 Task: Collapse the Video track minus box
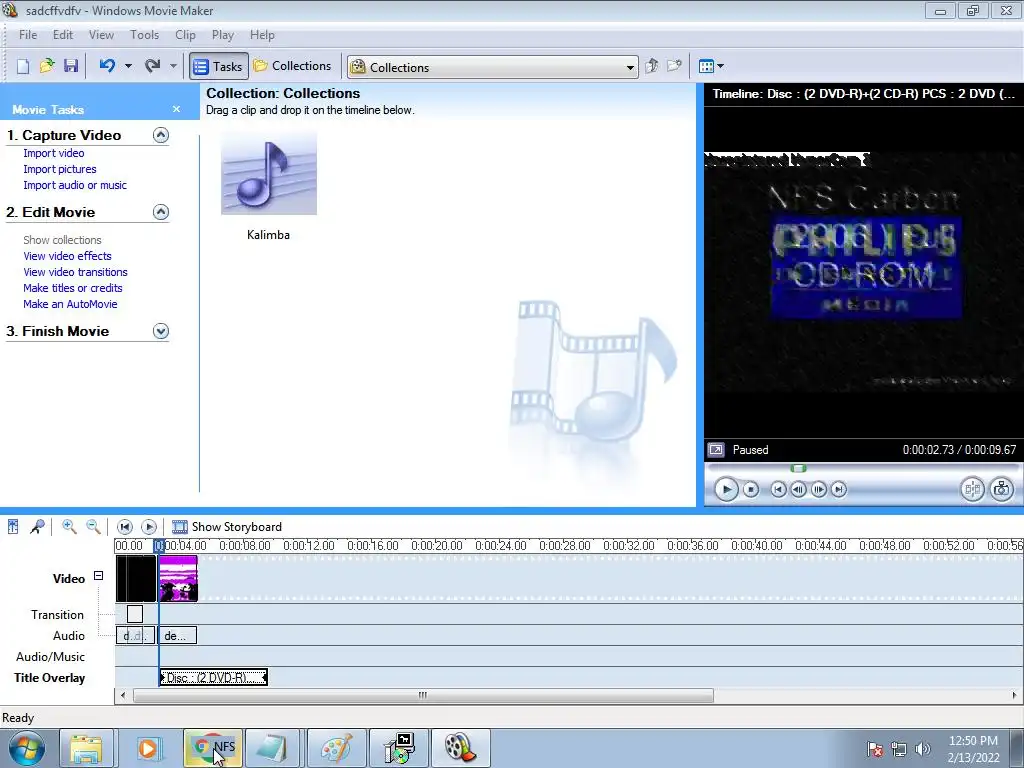pyautogui.click(x=99, y=576)
